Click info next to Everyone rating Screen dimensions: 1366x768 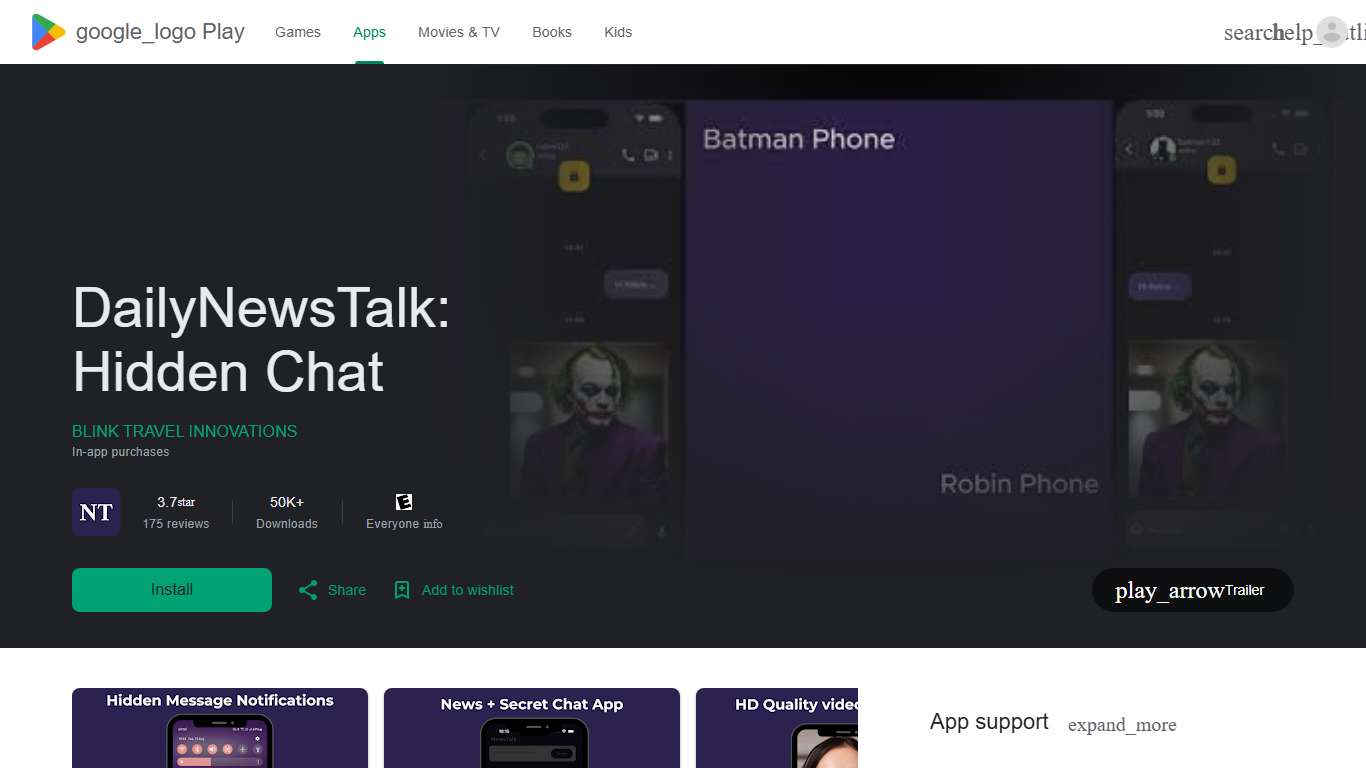[434, 523]
